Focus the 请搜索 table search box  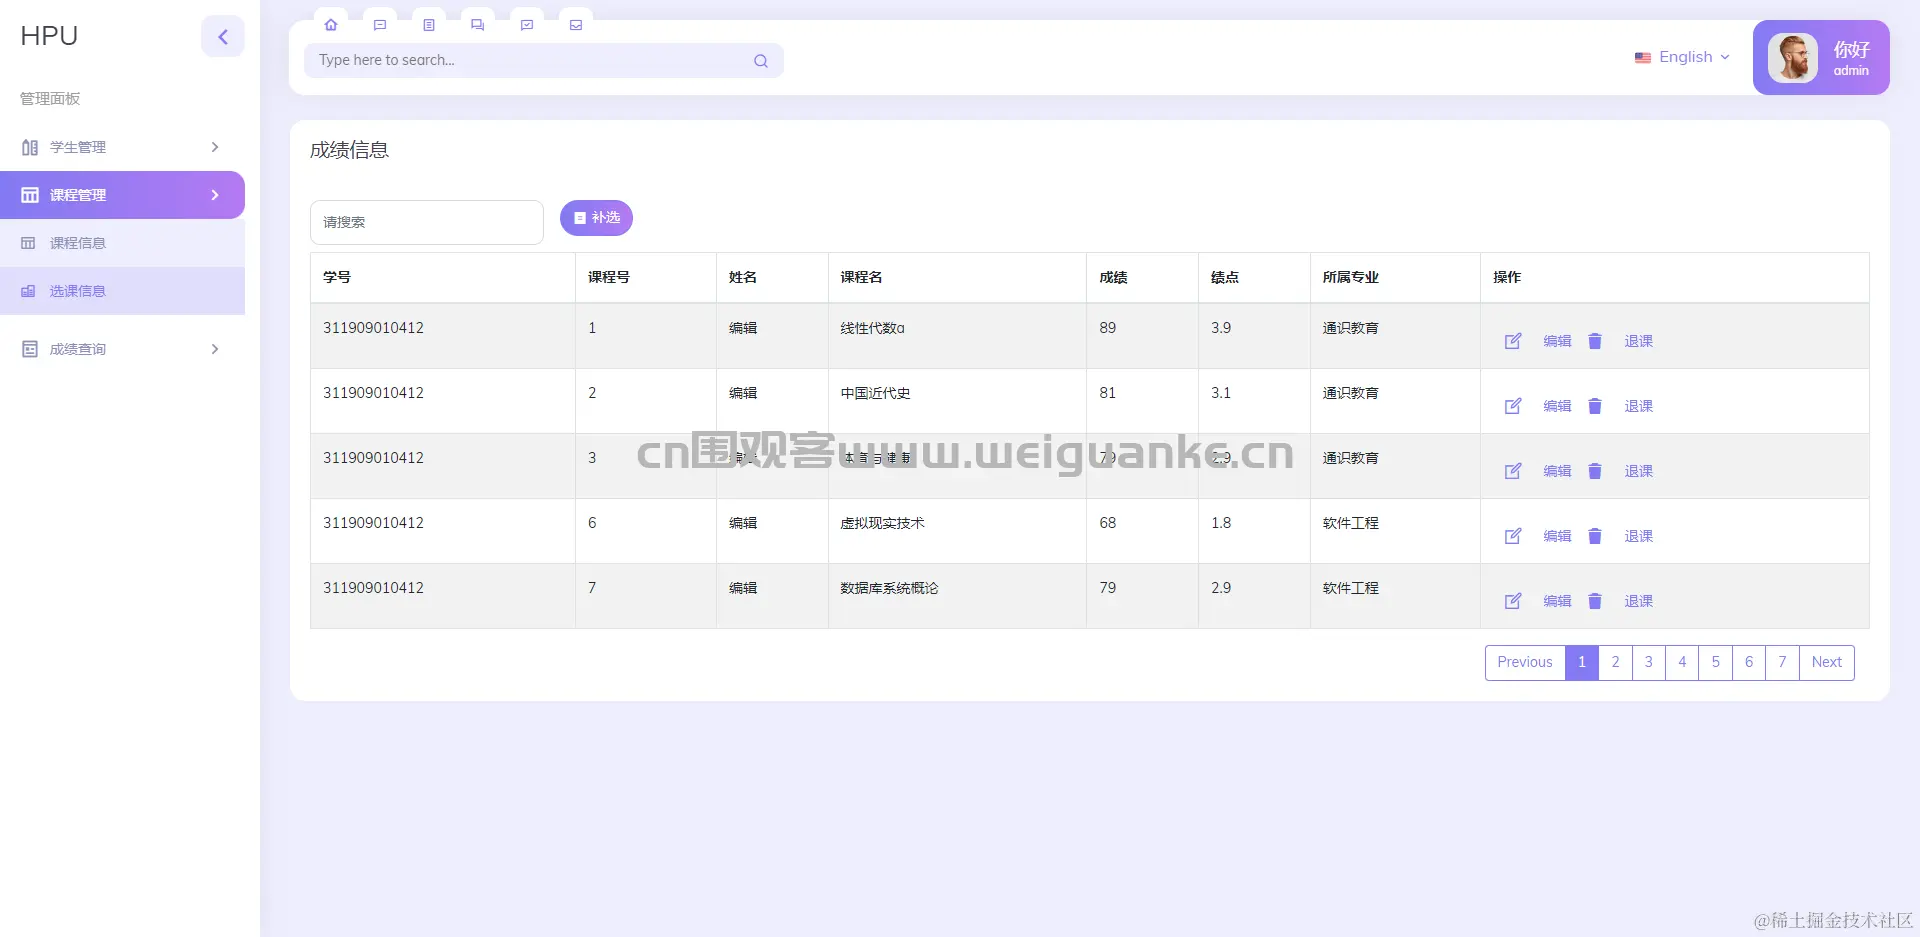(427, 222)
